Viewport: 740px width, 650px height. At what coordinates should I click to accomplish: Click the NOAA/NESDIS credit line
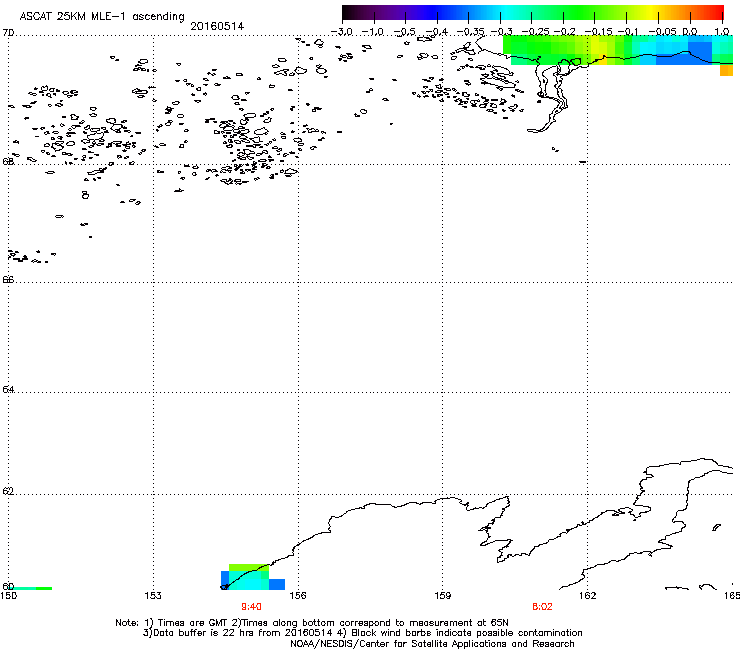point(432,644)
